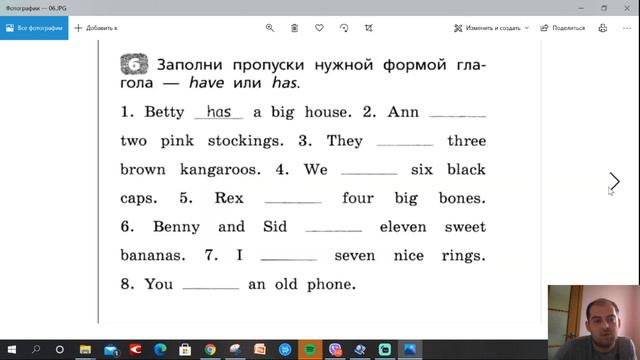Open Viber on the taskbar
640x360 pixels.
tap(335, 349)
